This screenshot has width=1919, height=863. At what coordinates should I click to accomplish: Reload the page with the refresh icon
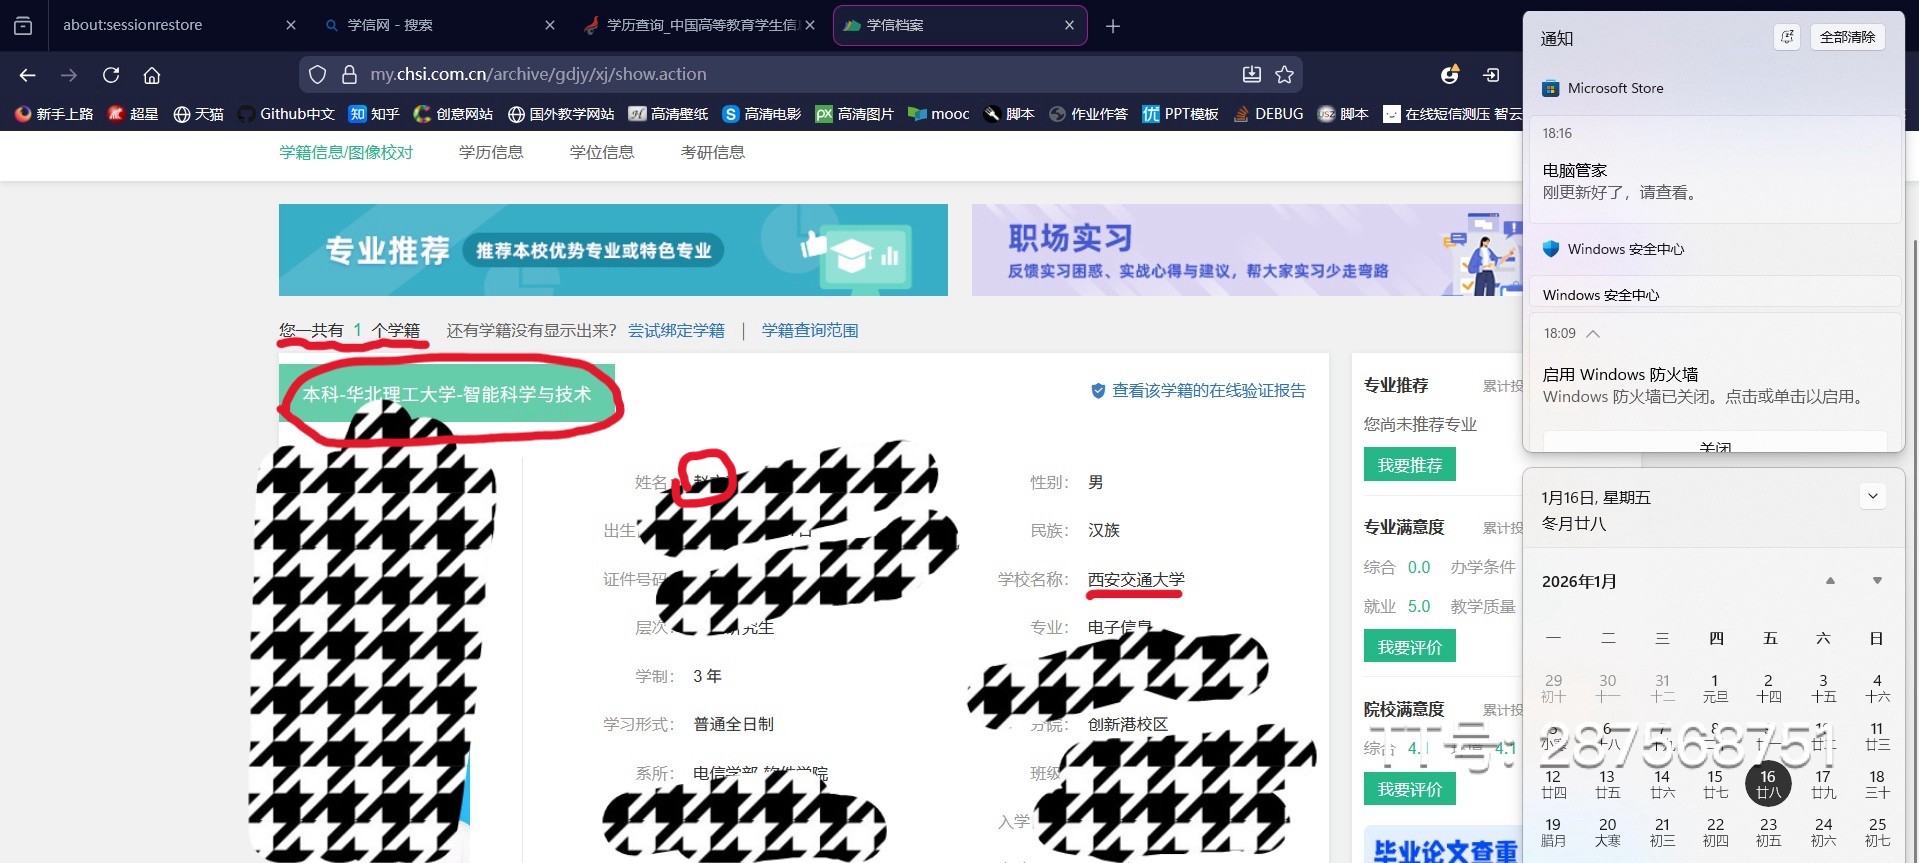tap(111, 75)
